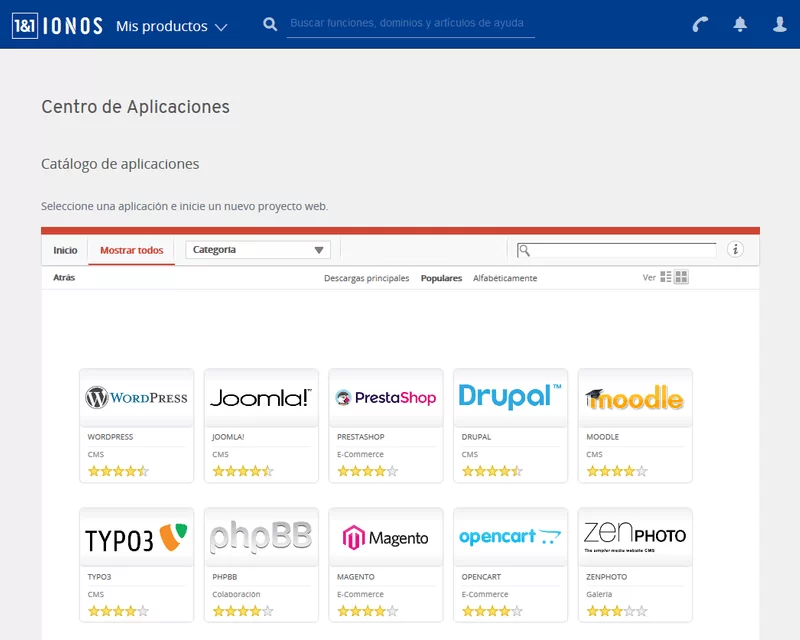Open the TYPO3 logo tile
Screen dimensions: 800x640
coord(137,537)
